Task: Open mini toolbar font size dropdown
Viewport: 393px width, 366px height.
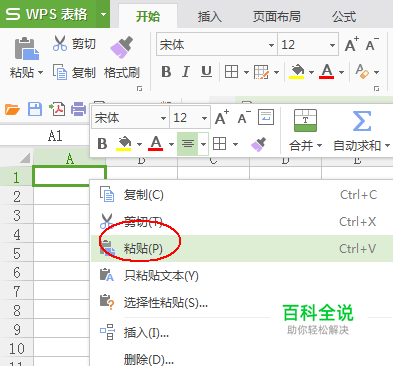Action: [204, 118]
